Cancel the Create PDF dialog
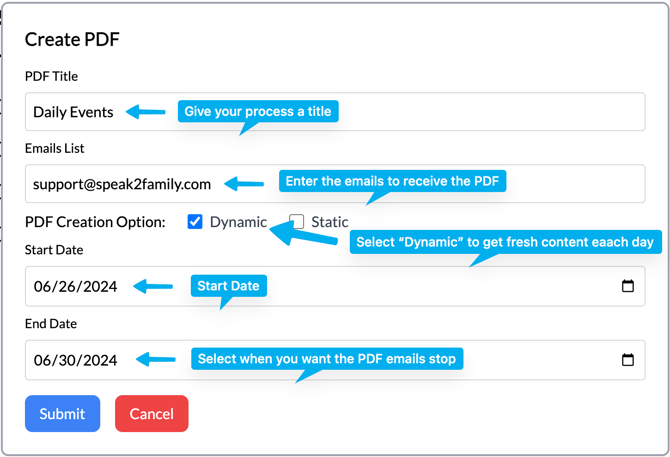670x457 pixels. 152,413
